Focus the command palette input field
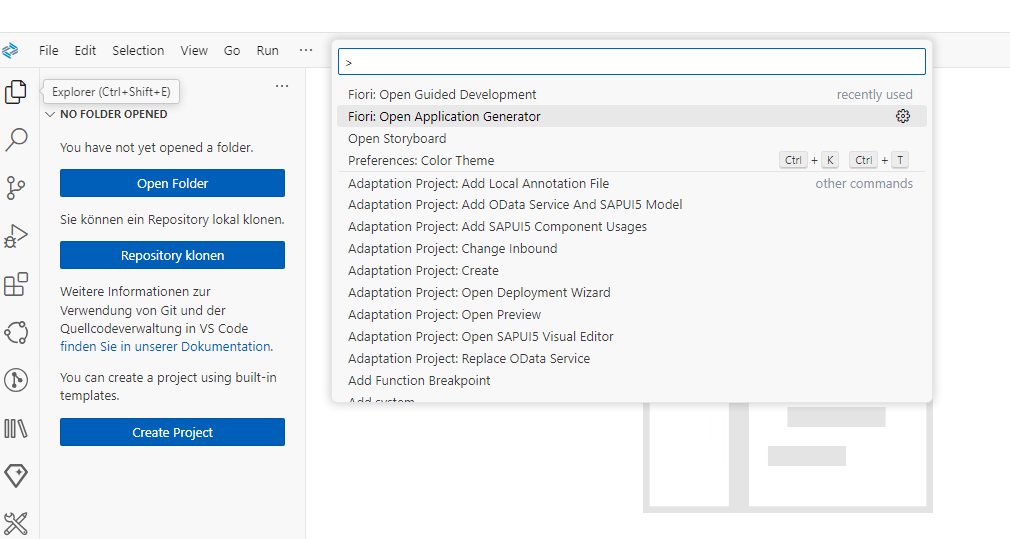The image size is (1010, 539). pos(632,62)
